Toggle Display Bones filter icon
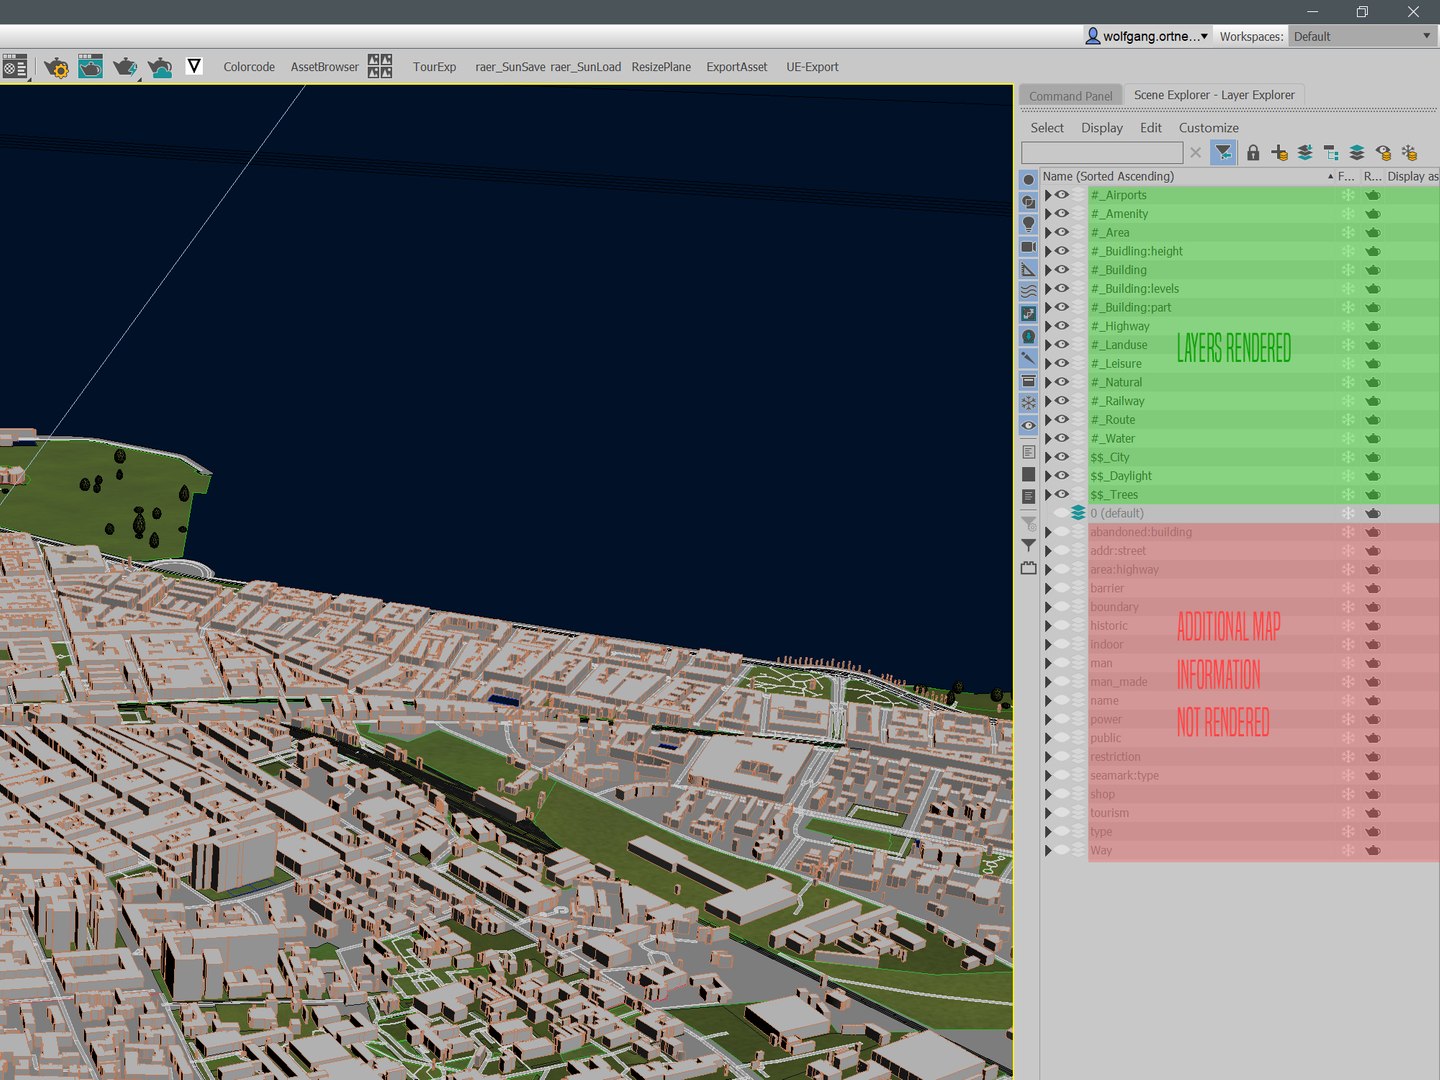Image resolution: width=1440 pixels, height=1080 pixels. (1028, 358)
